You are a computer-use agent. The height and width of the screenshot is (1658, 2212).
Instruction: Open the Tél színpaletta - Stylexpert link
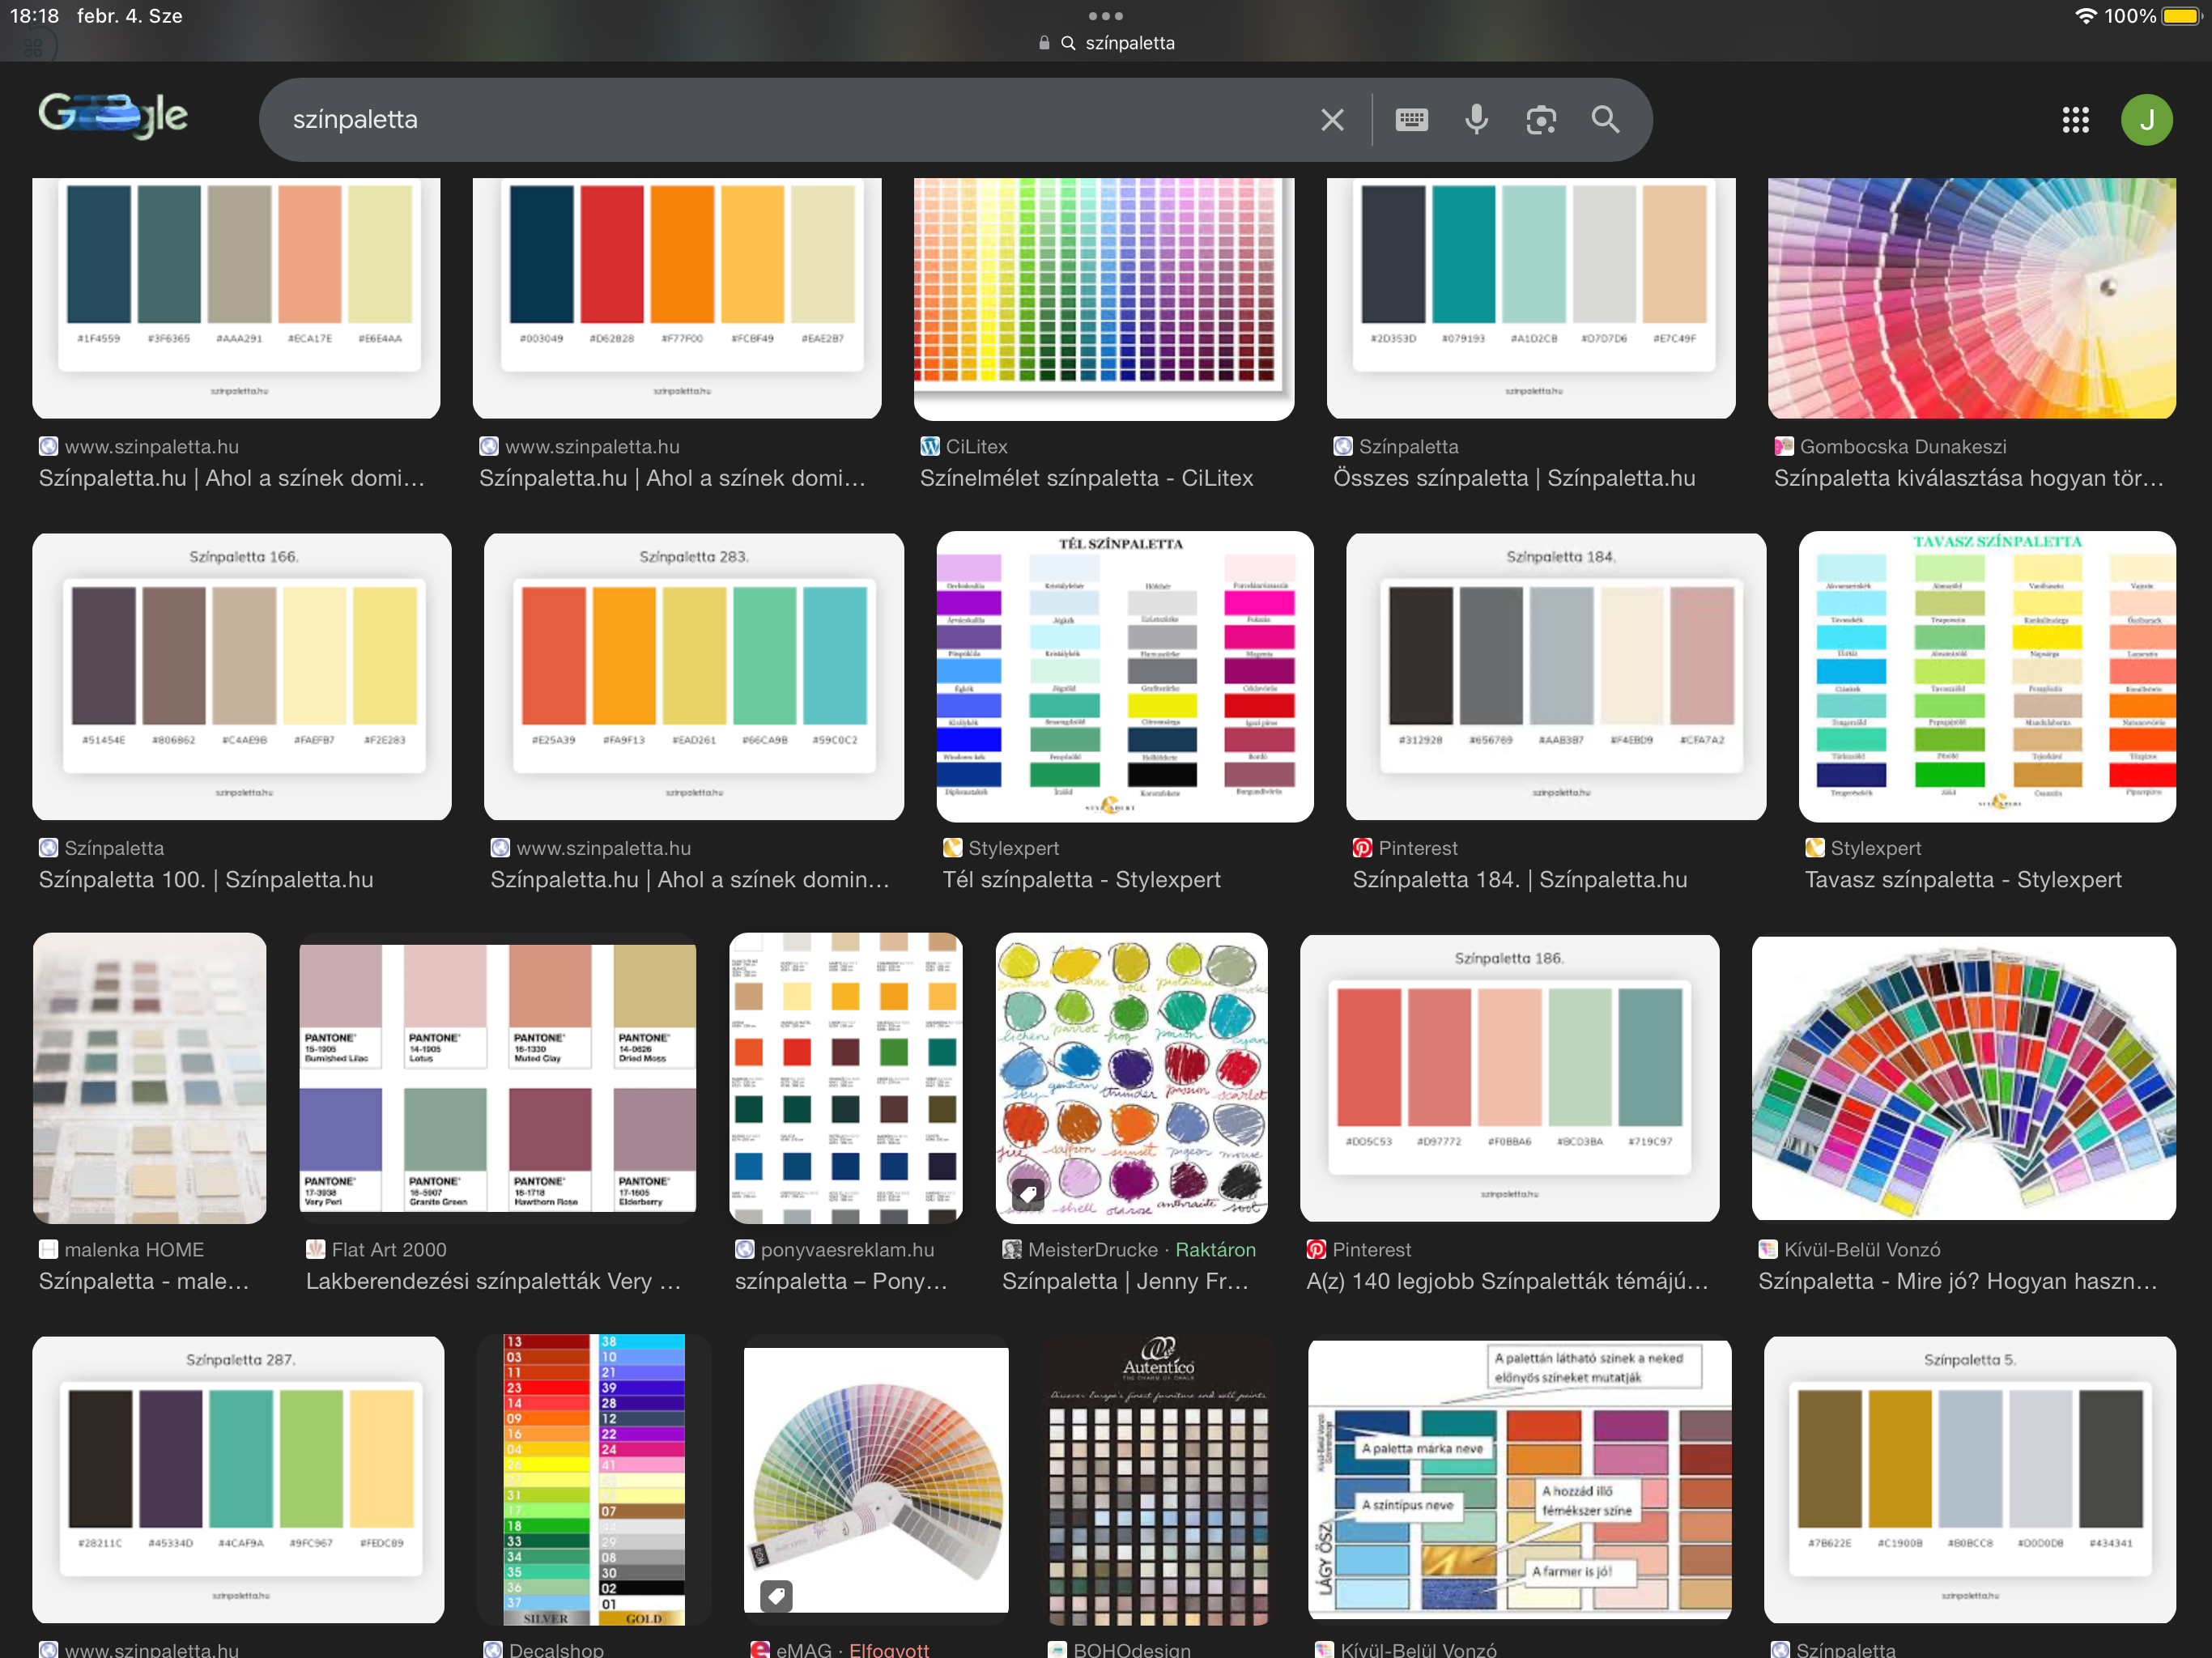(1081, 879)
